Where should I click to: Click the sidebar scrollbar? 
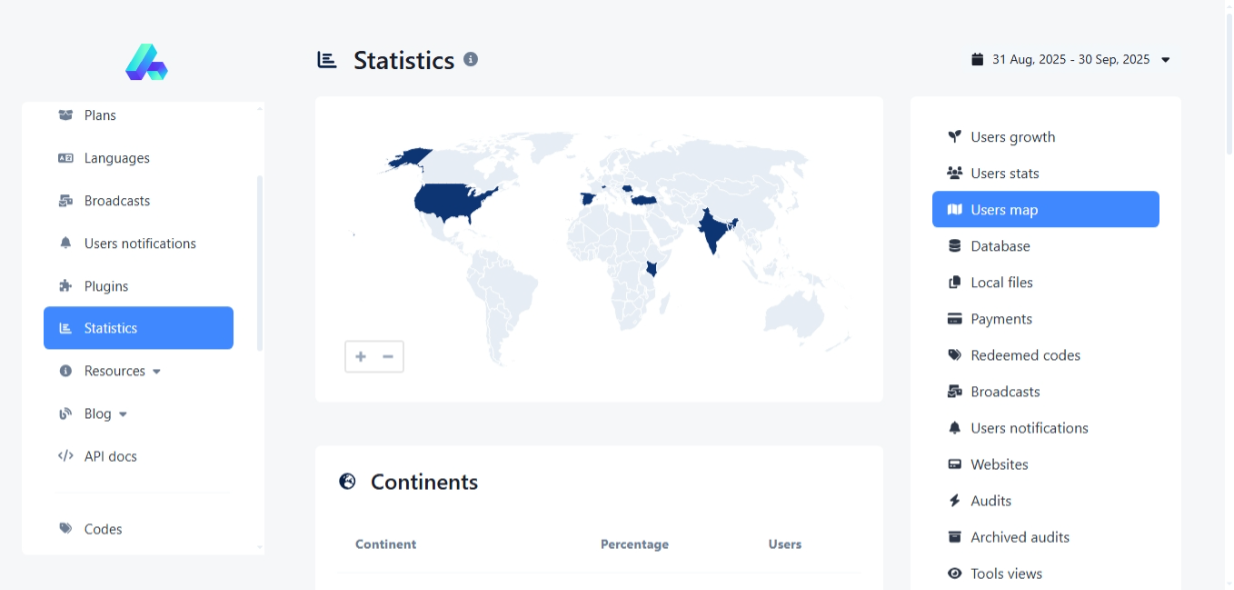pyautogui.click(x=260, y=262)
